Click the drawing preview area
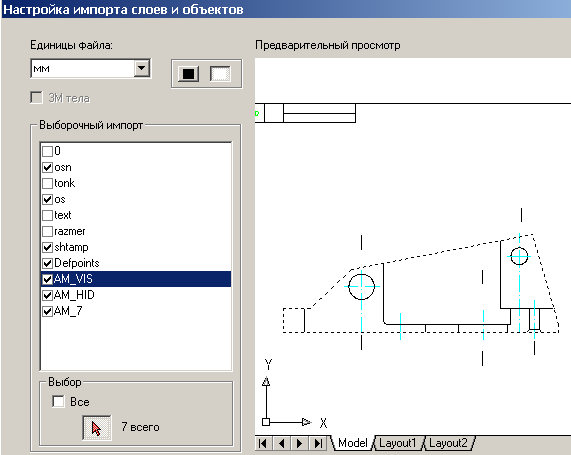Image resolution: width=571 pixels, height=455 pixels. click(413, 246)
